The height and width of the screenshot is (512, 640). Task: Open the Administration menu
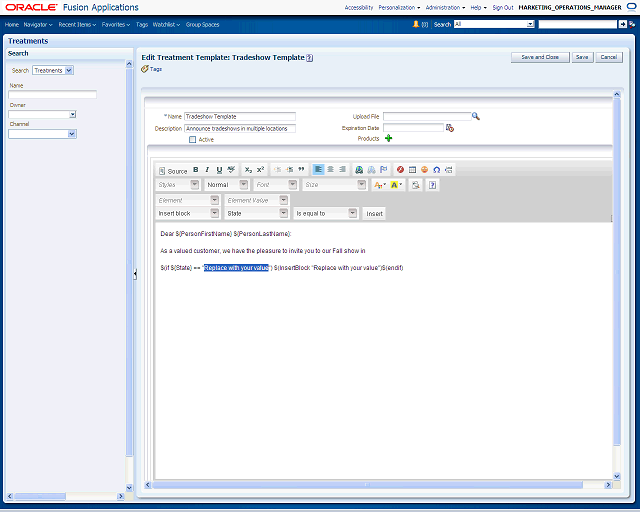[445, 8]
